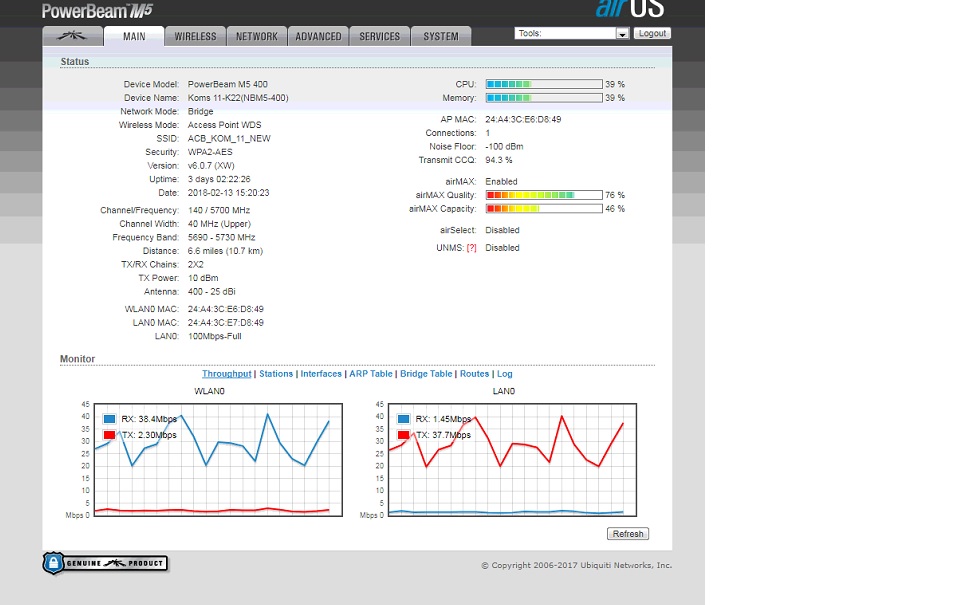Click the date value 2018-02-13 15:20:23
Image resolution: width=960 pixels, height=605 pixels.
[228, 193]
